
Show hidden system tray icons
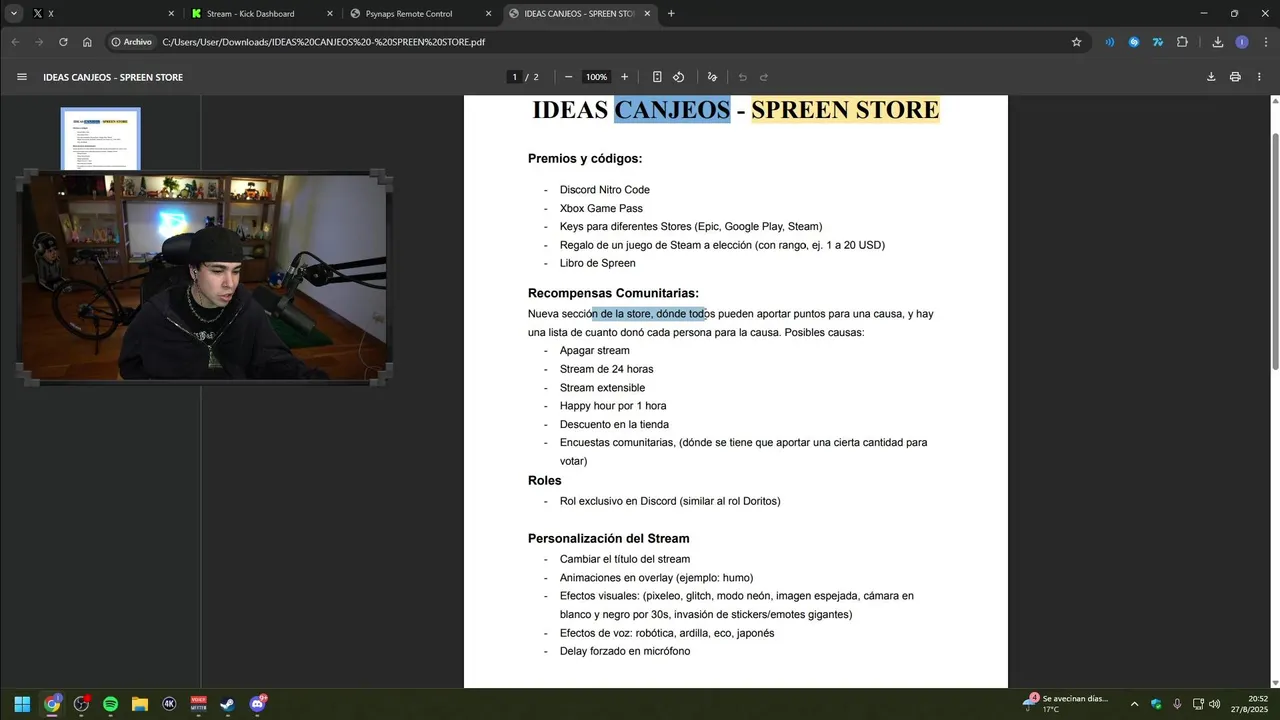[x=1134, y=704]
